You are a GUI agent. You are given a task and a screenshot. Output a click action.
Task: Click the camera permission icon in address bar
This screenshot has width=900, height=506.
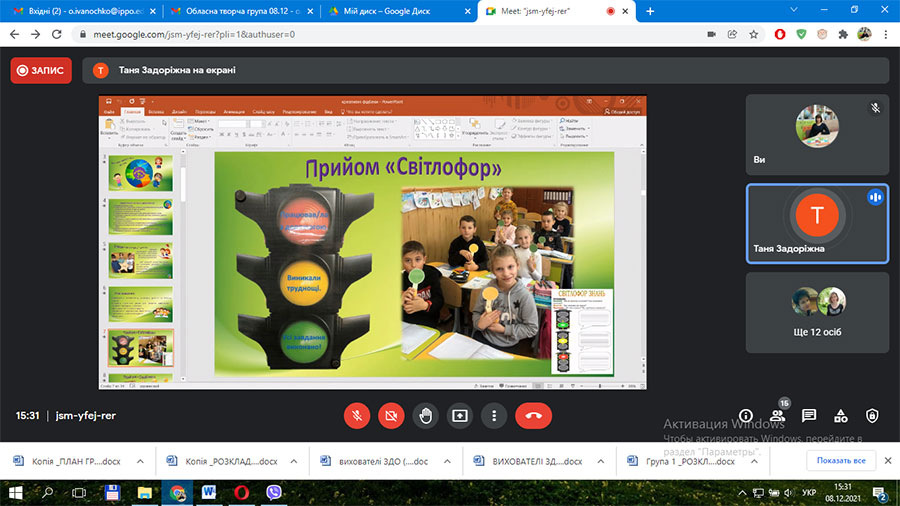pyautogui.click(x=711, y=34)
